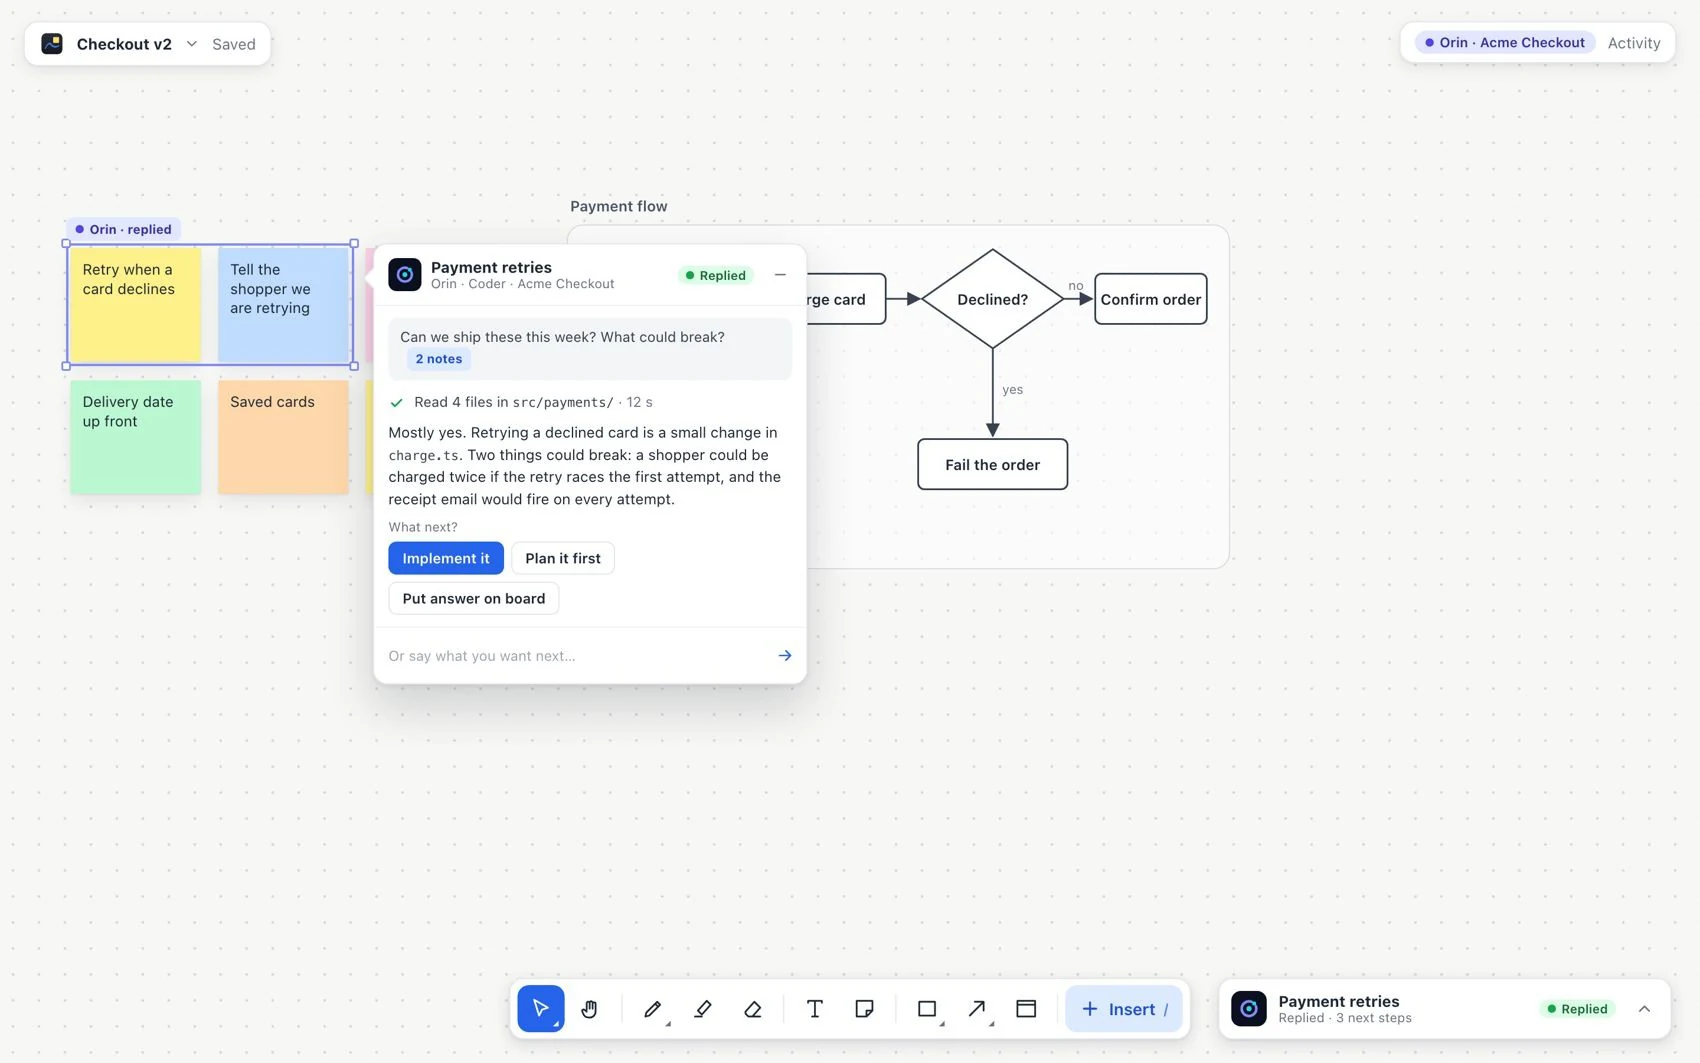The height and width of the screenshot is (1063, 1700).
Task: Select the Hand pan tool
Action: click(x=590, y=1008)
